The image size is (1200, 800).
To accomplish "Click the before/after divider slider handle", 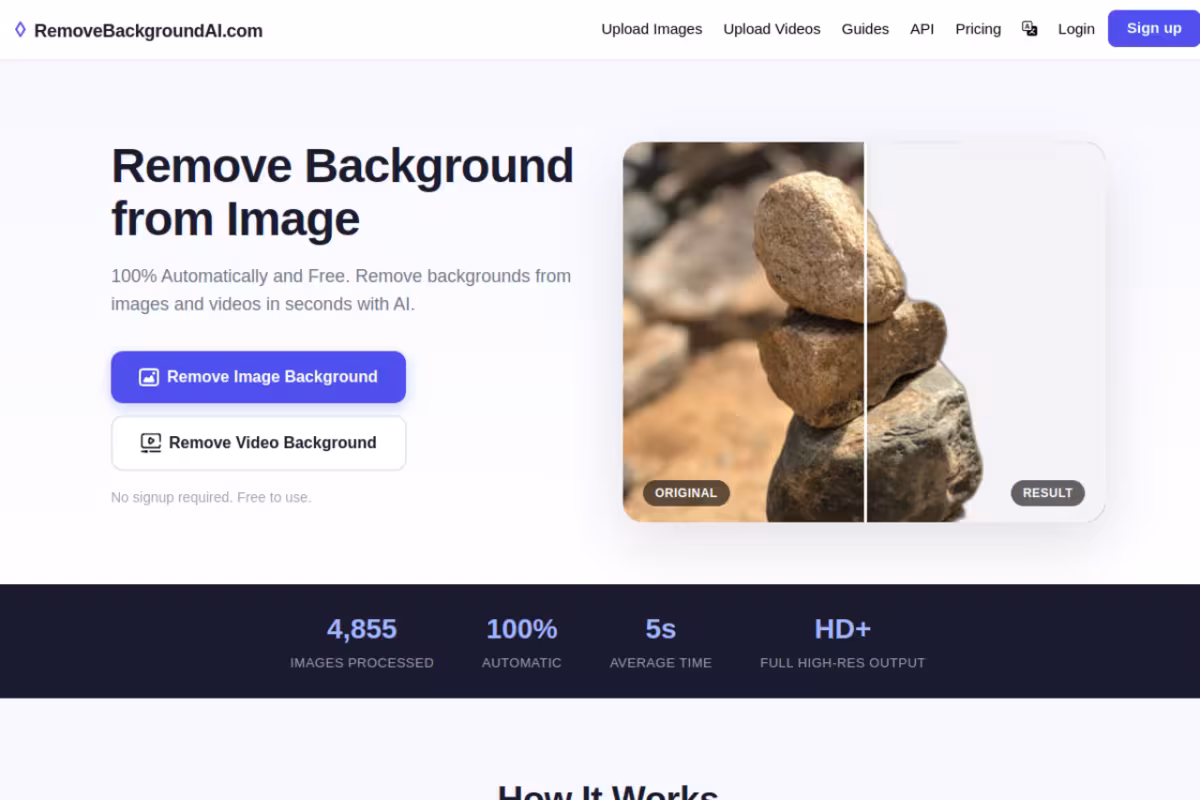I will (x=865, y=332).
